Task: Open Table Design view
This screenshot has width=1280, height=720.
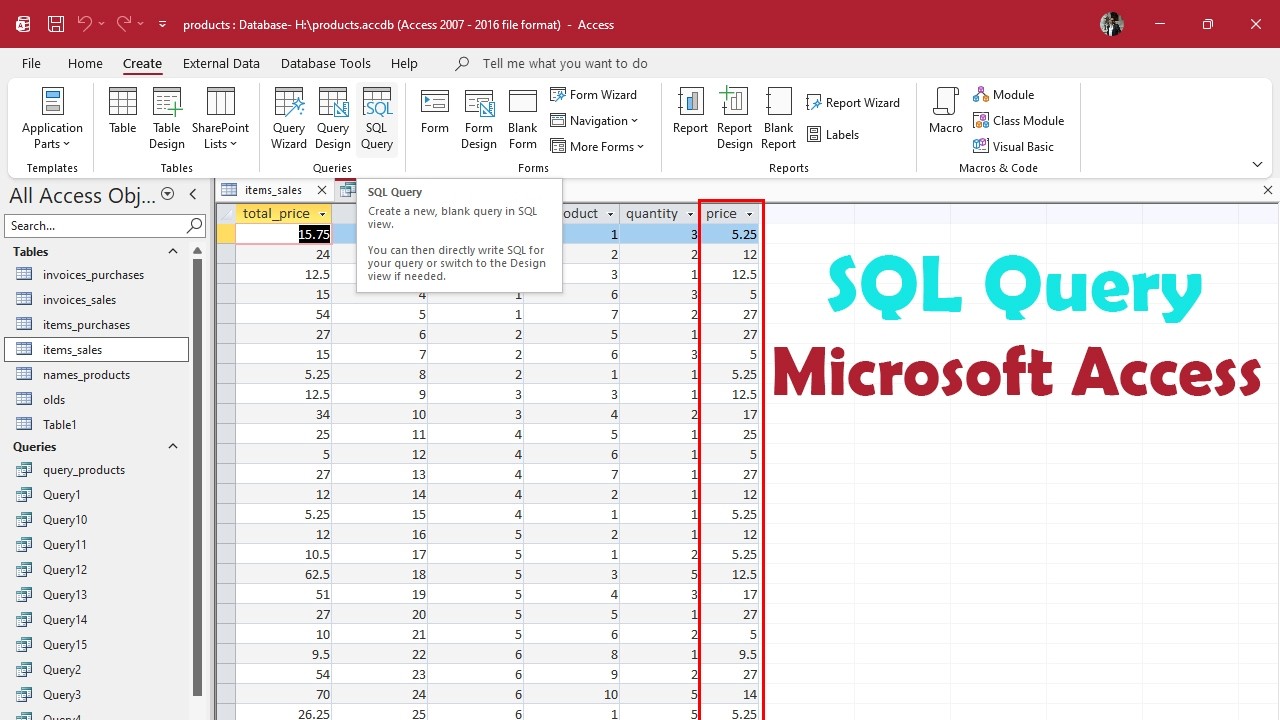Action: click(167, 119)
